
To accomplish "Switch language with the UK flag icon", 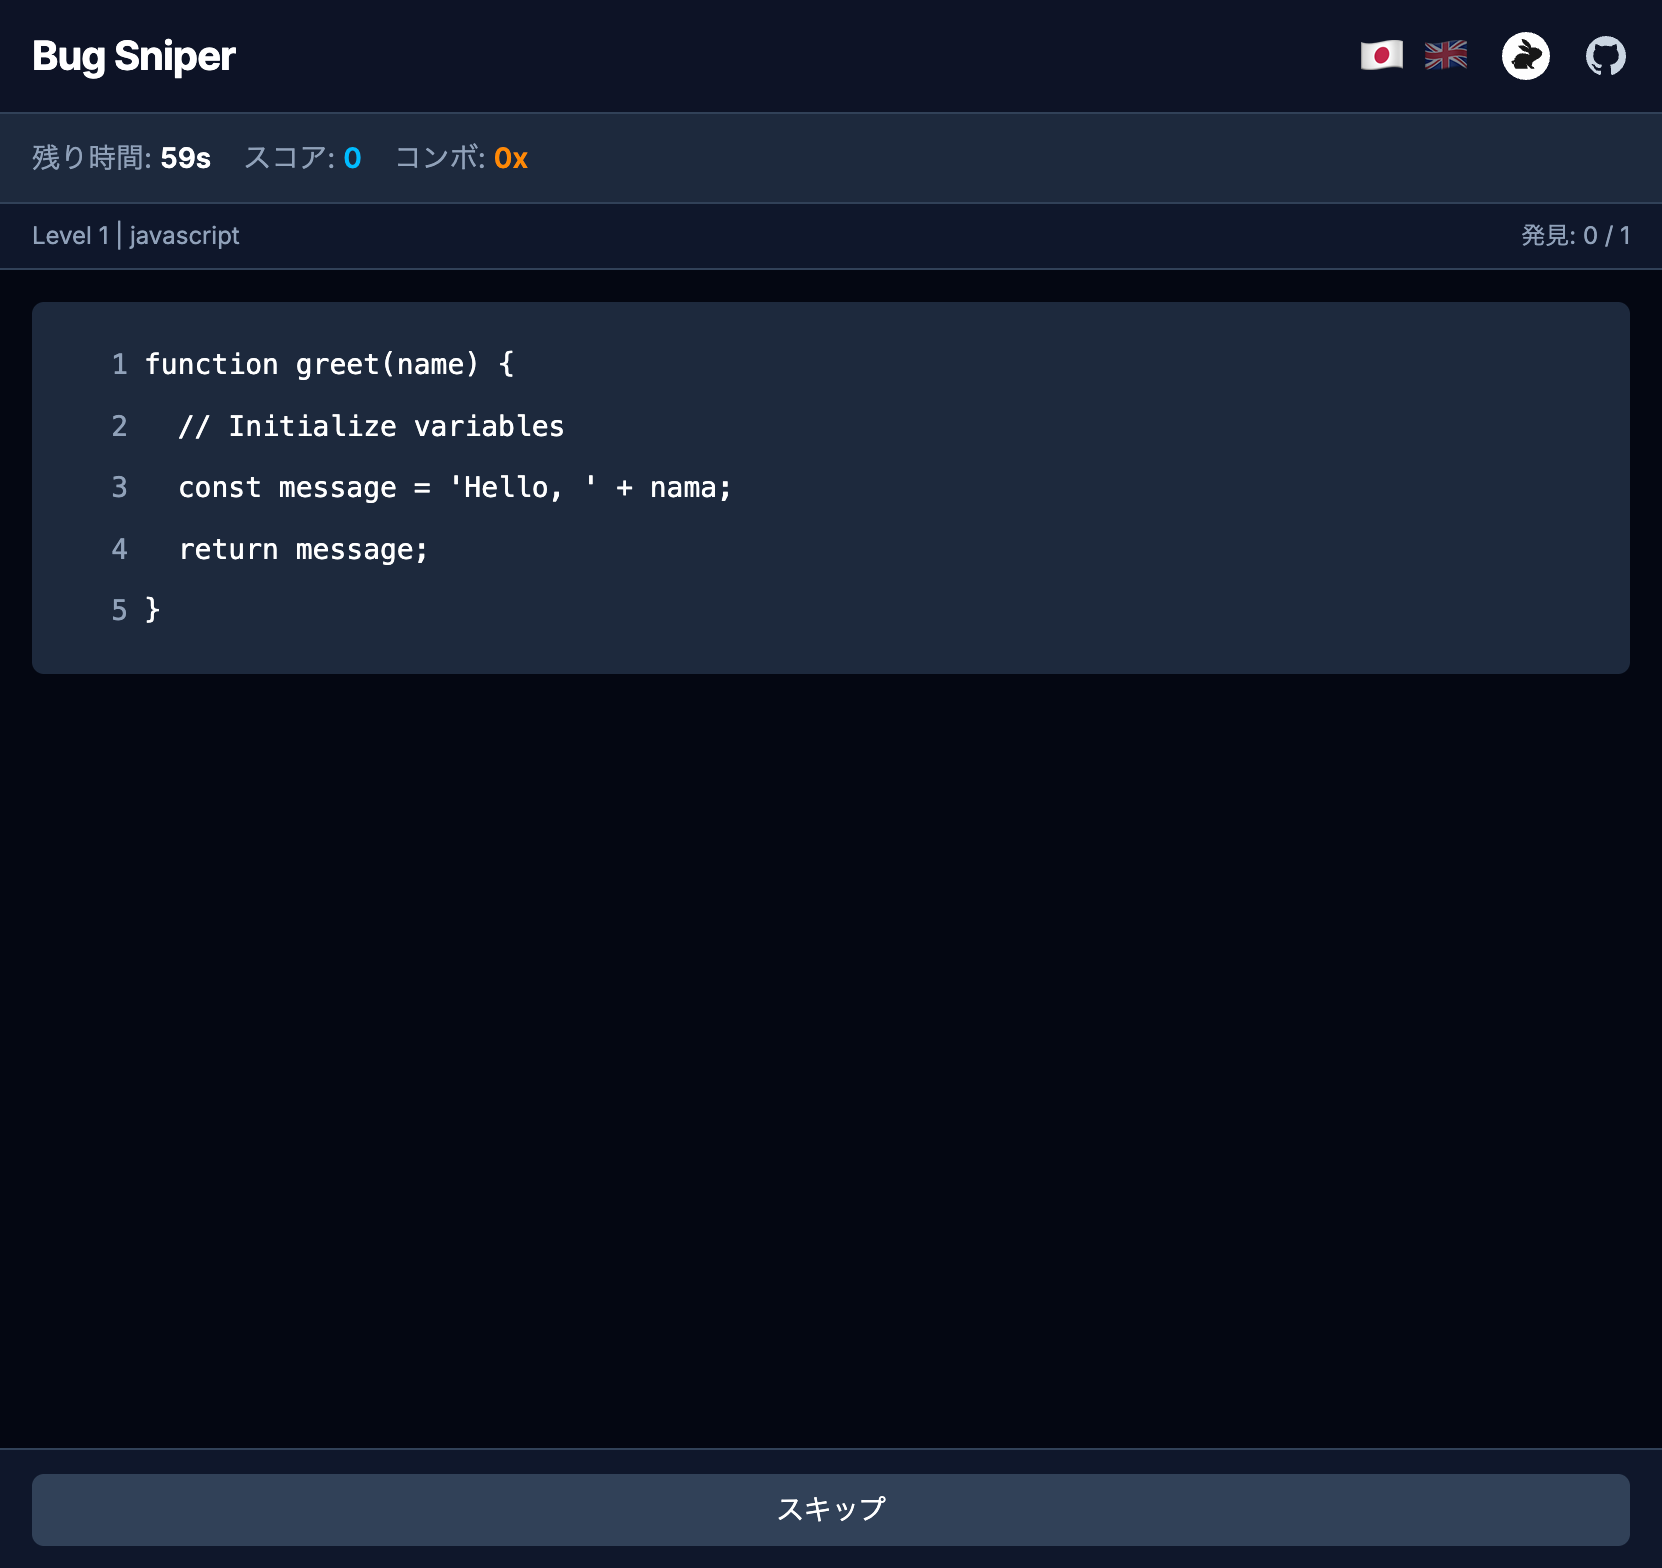I will click(x=1446, y=55).
